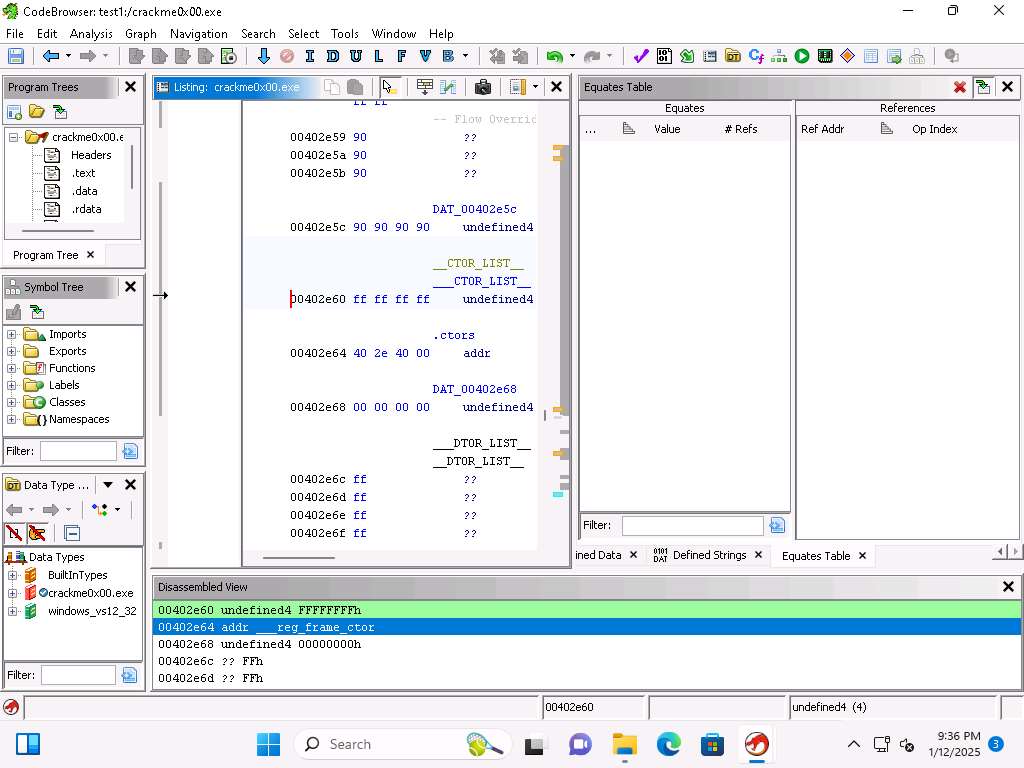Switch to the Defined Strings tab
1024x768 pixels.
[709, 555]
